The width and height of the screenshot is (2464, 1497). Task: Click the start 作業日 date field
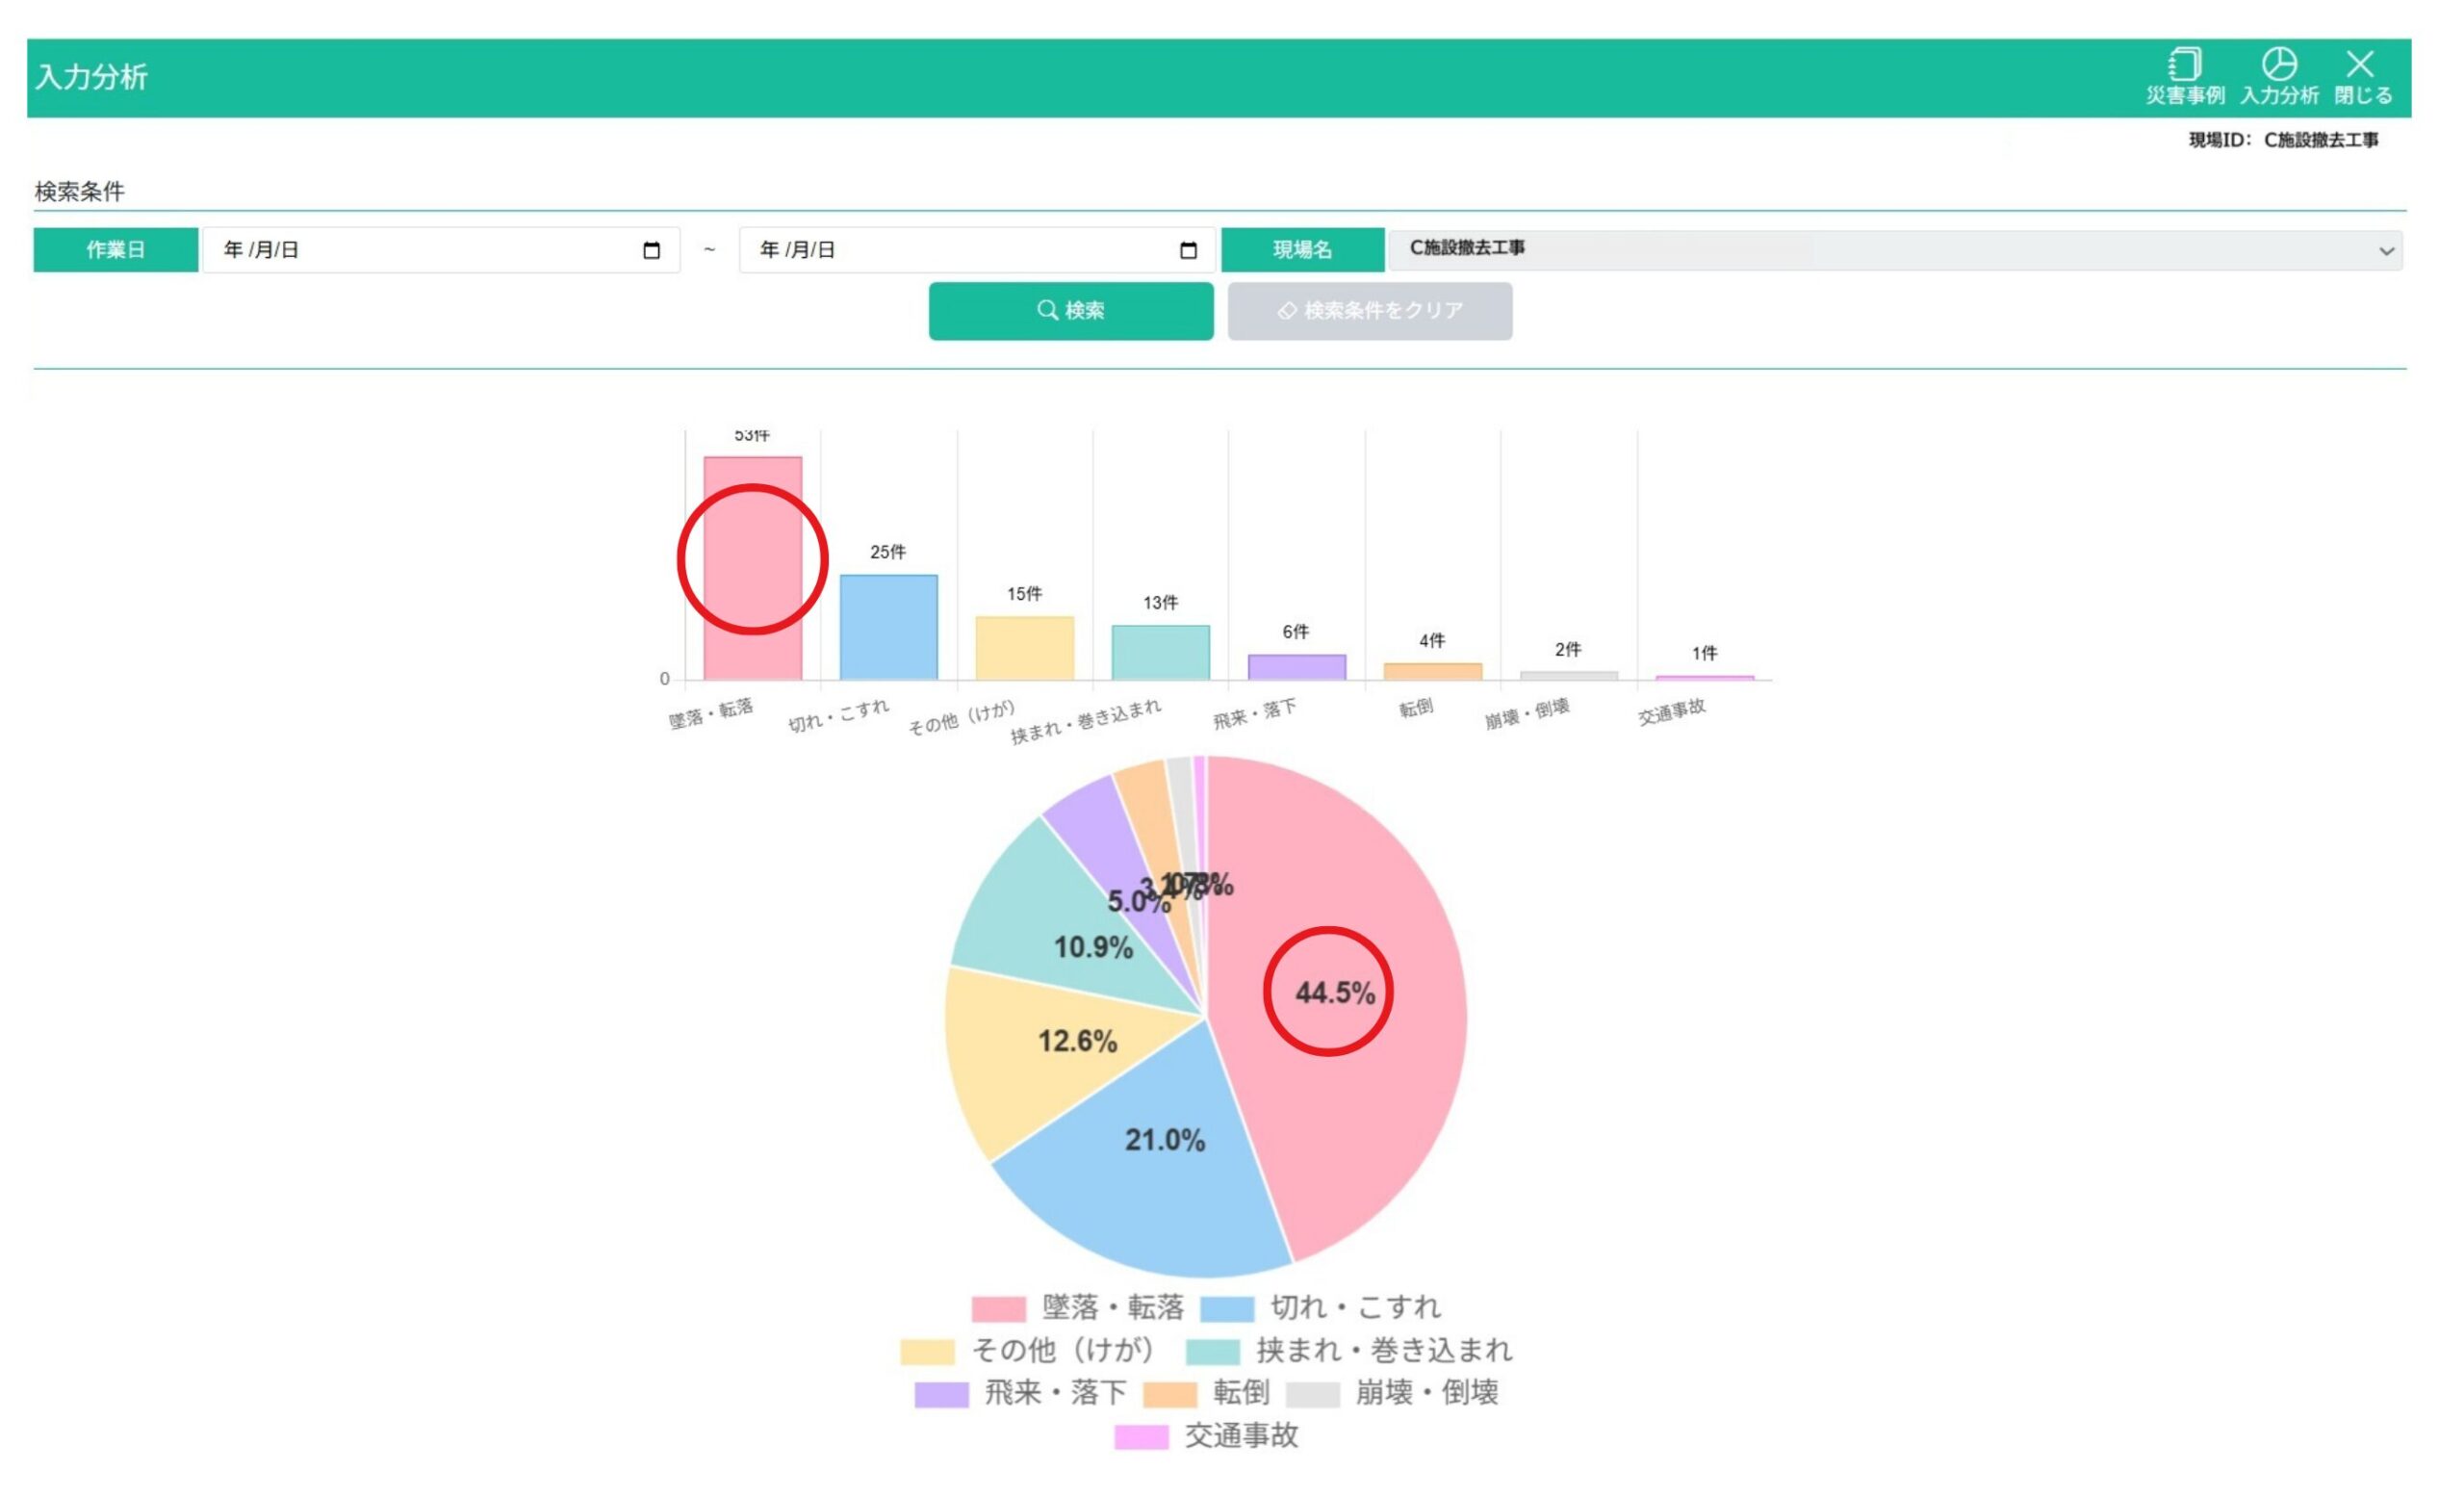(441, 250)
